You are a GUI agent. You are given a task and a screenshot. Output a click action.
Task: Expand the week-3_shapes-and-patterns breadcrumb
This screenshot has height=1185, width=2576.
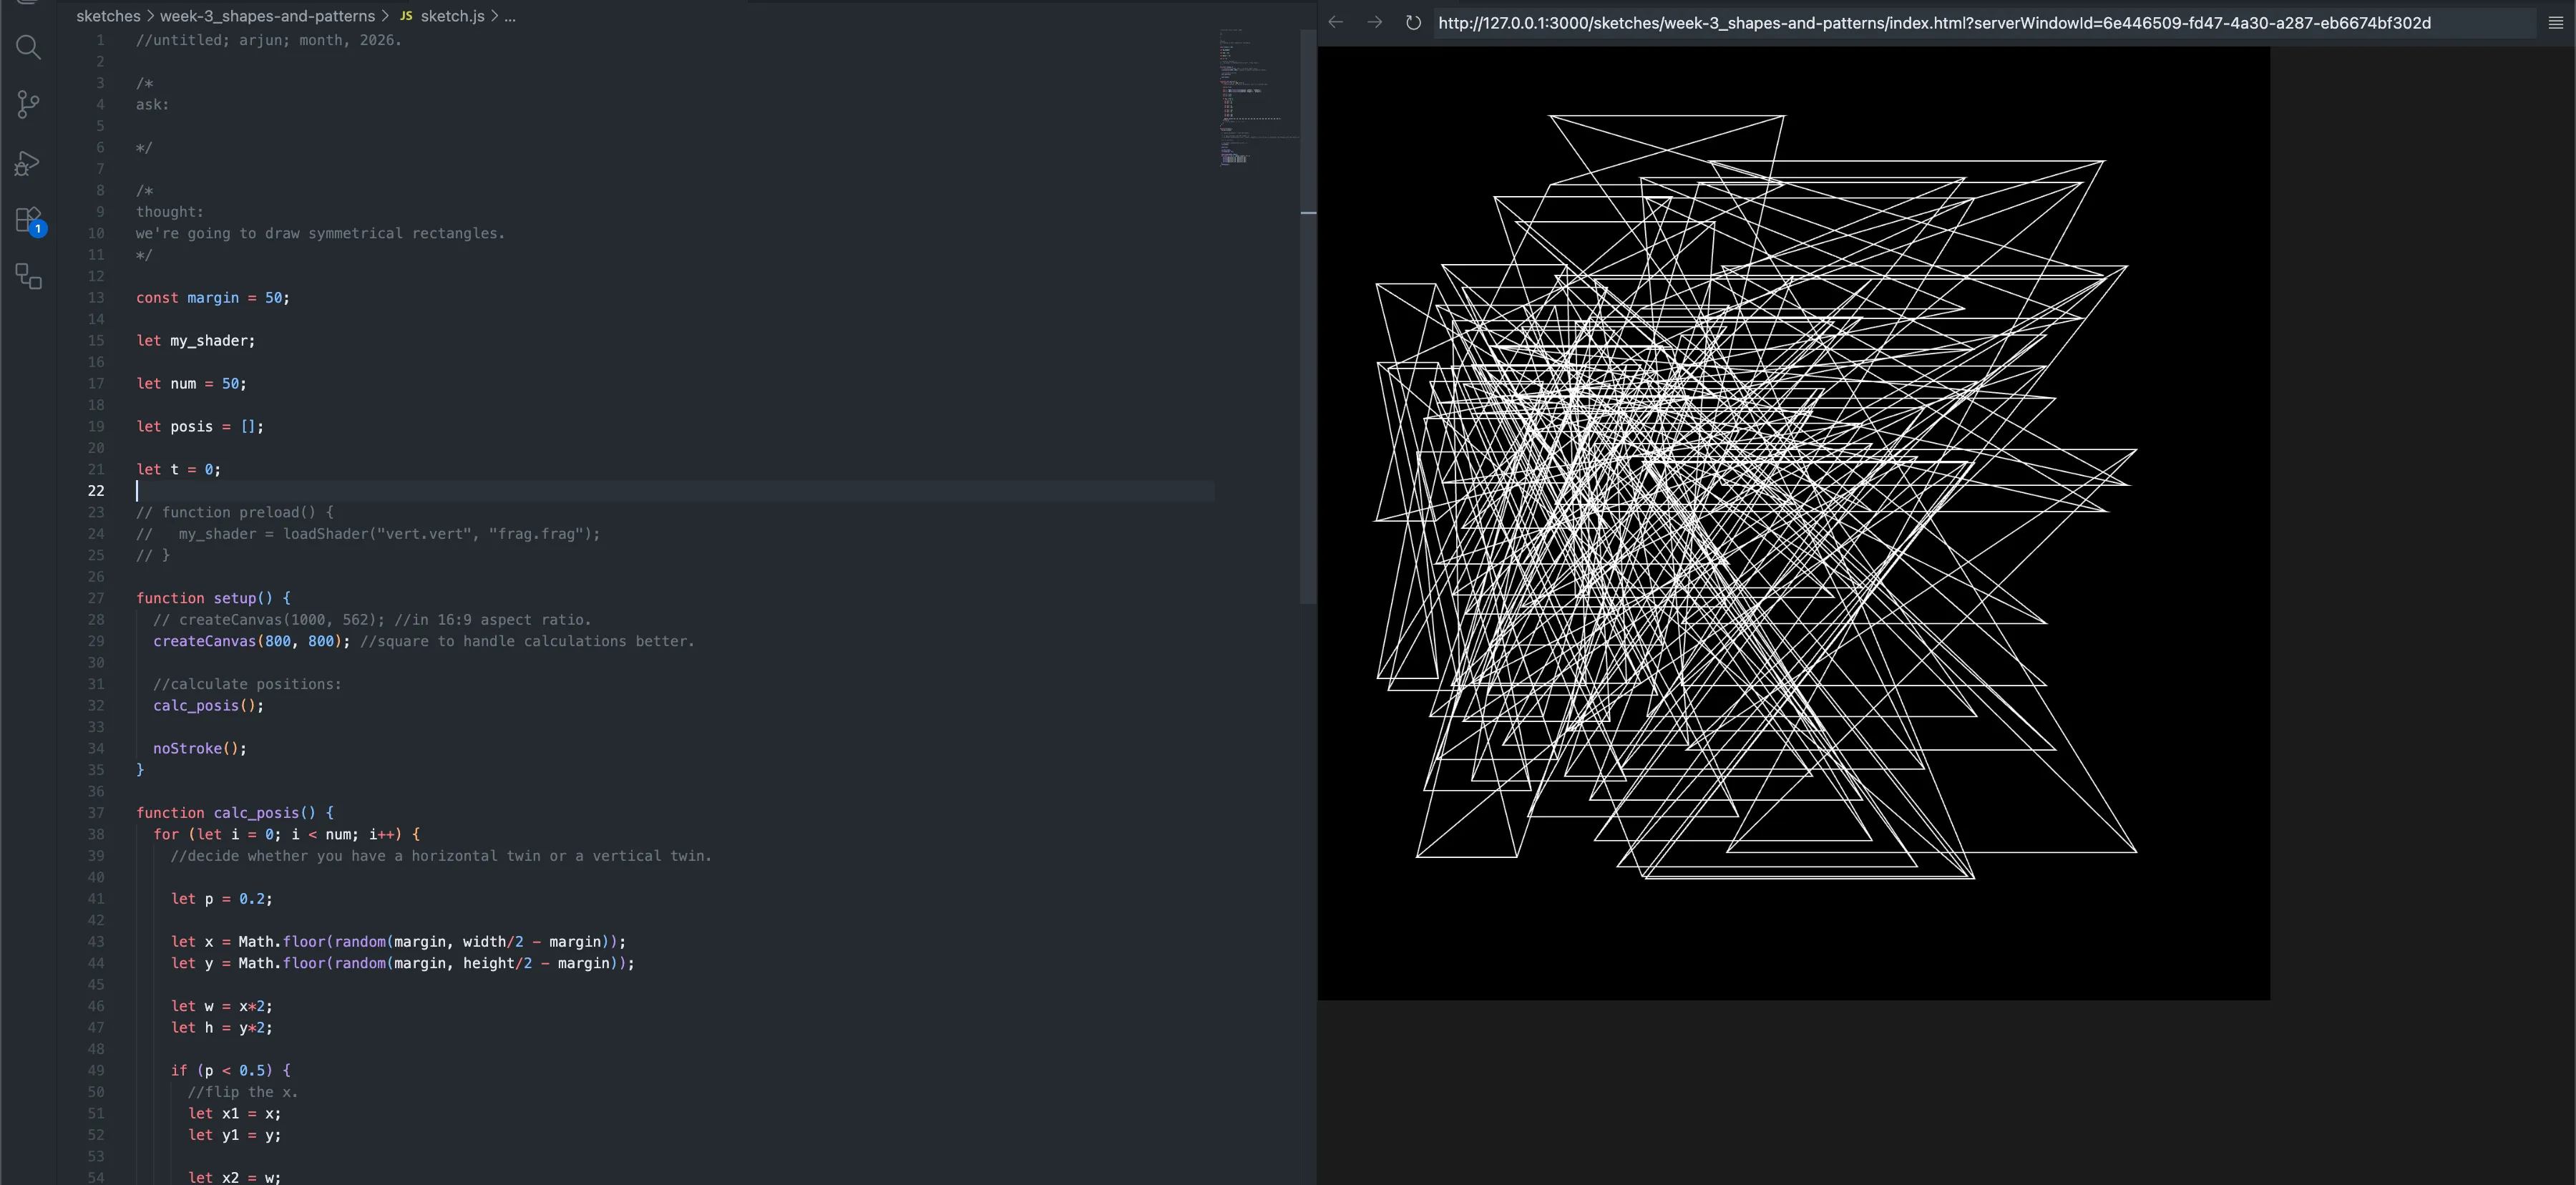click(x=267, y=16)
